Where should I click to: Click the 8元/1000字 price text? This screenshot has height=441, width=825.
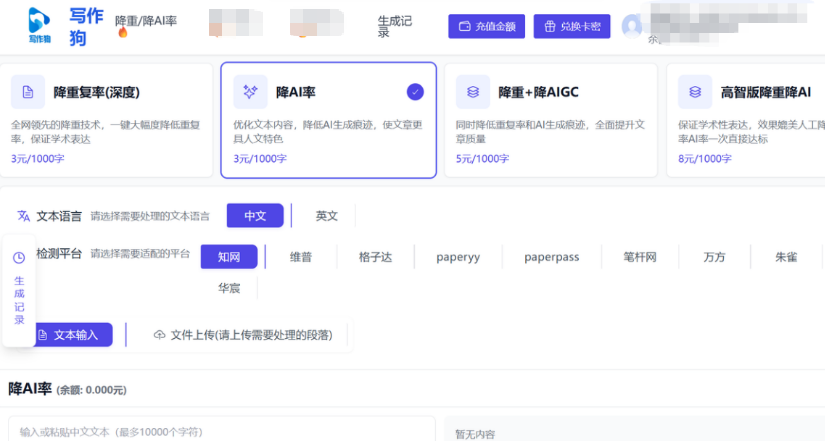pyautogui.click(x=705, y=158)
